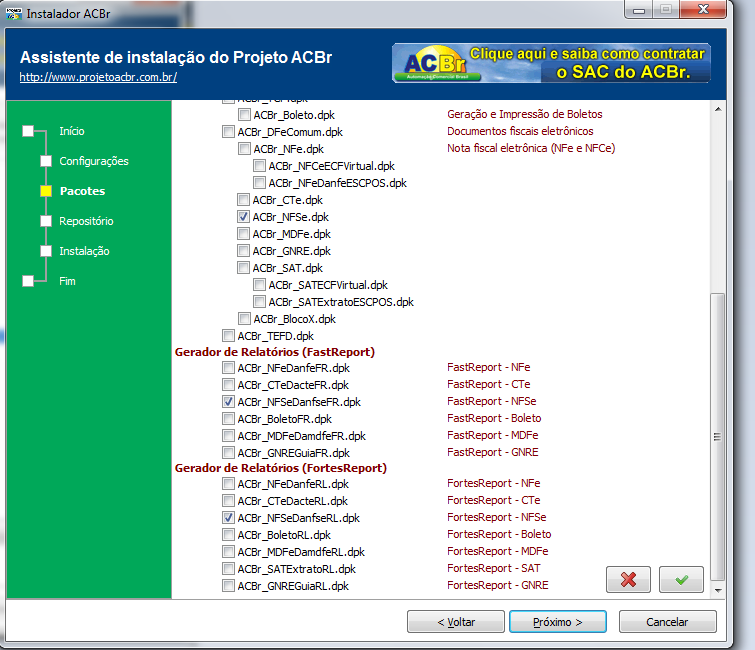755x650 pixels.
Task: Click the 'Gerador de Relatórios (FastReport)' heading
Action: coord(274,352)
